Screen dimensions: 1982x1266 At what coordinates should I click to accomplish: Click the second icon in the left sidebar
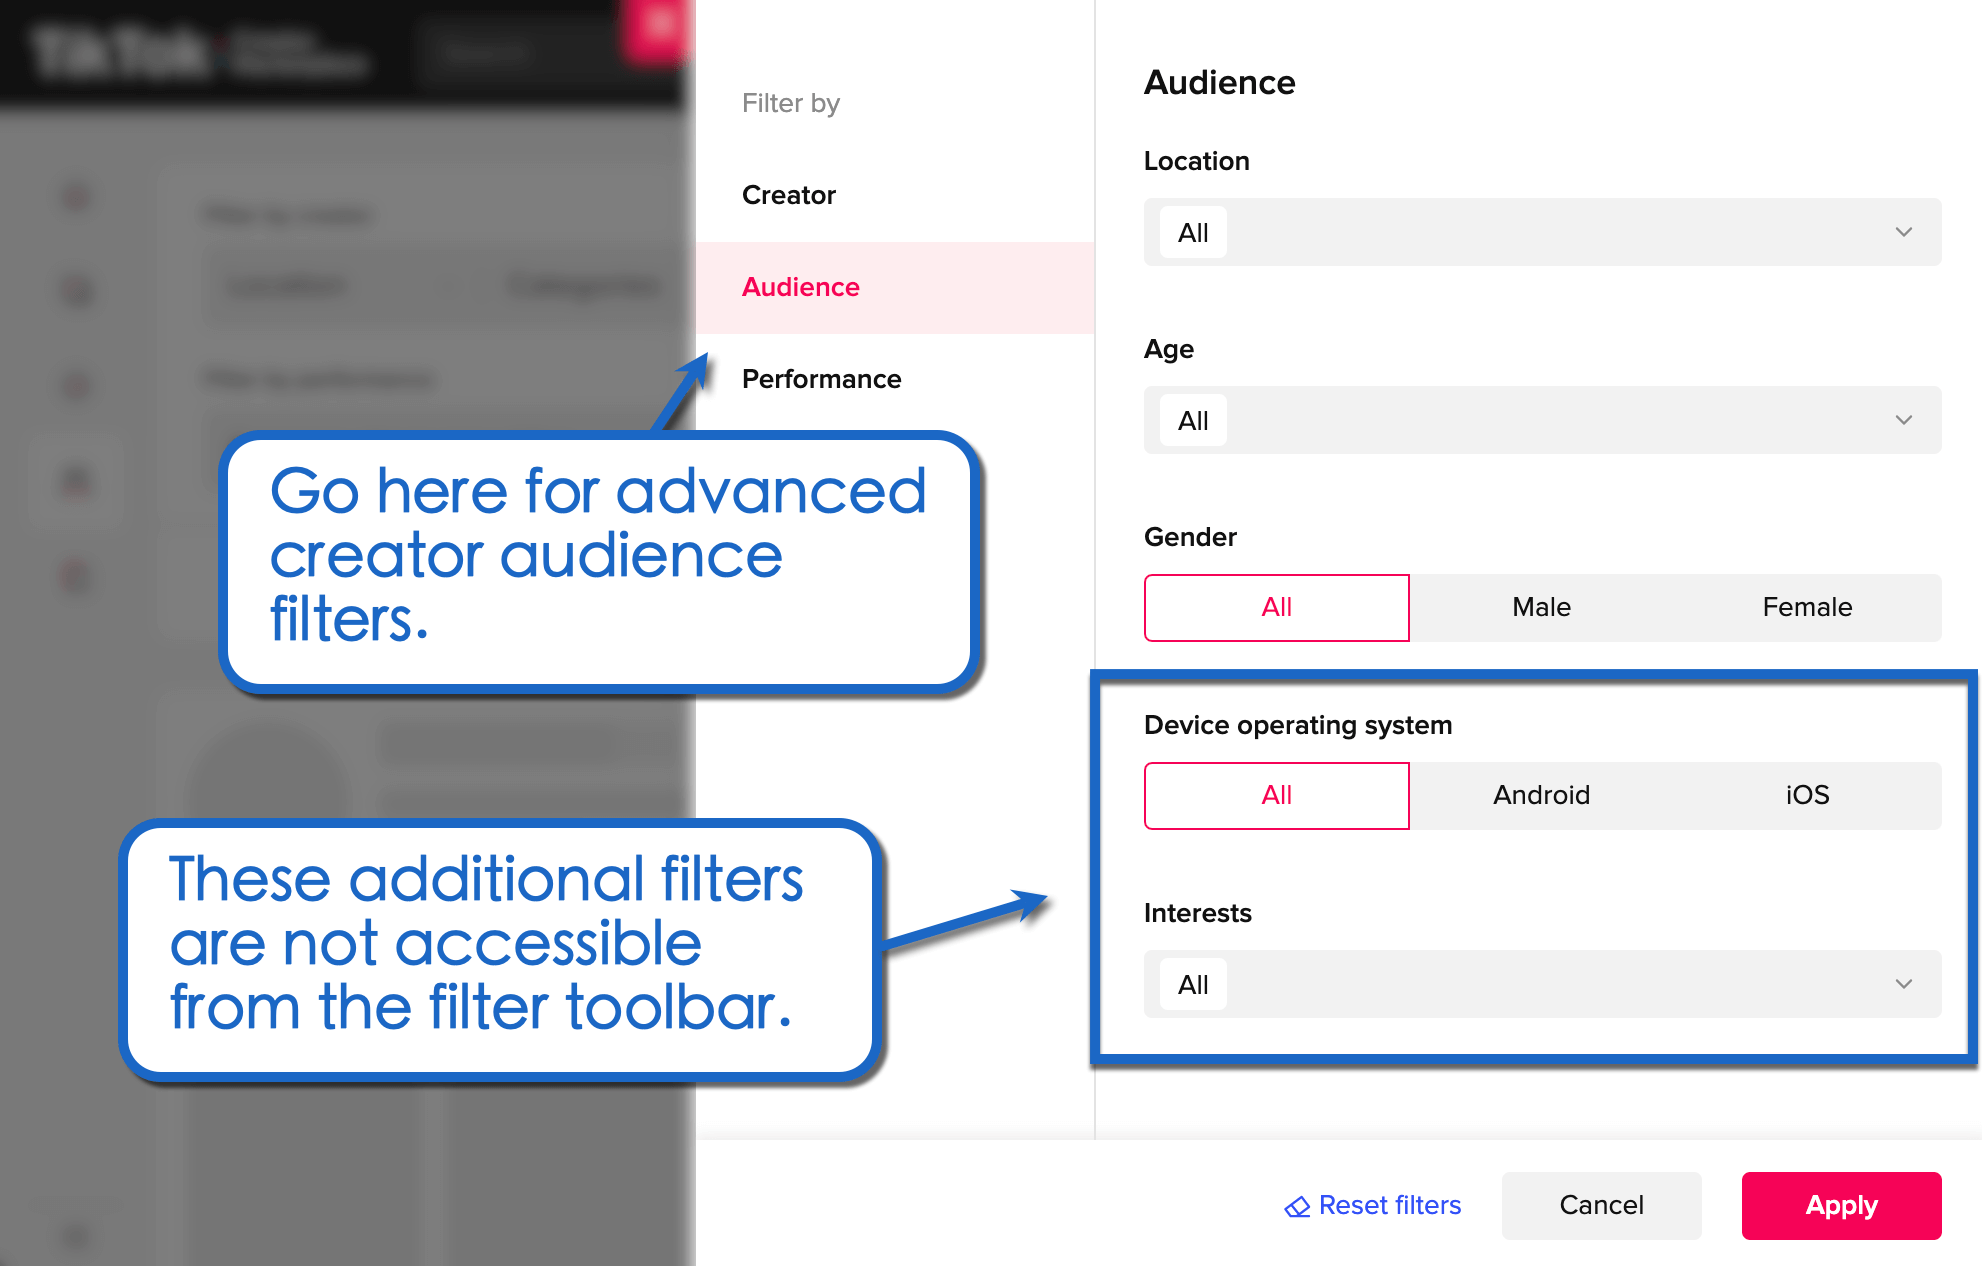76,291
